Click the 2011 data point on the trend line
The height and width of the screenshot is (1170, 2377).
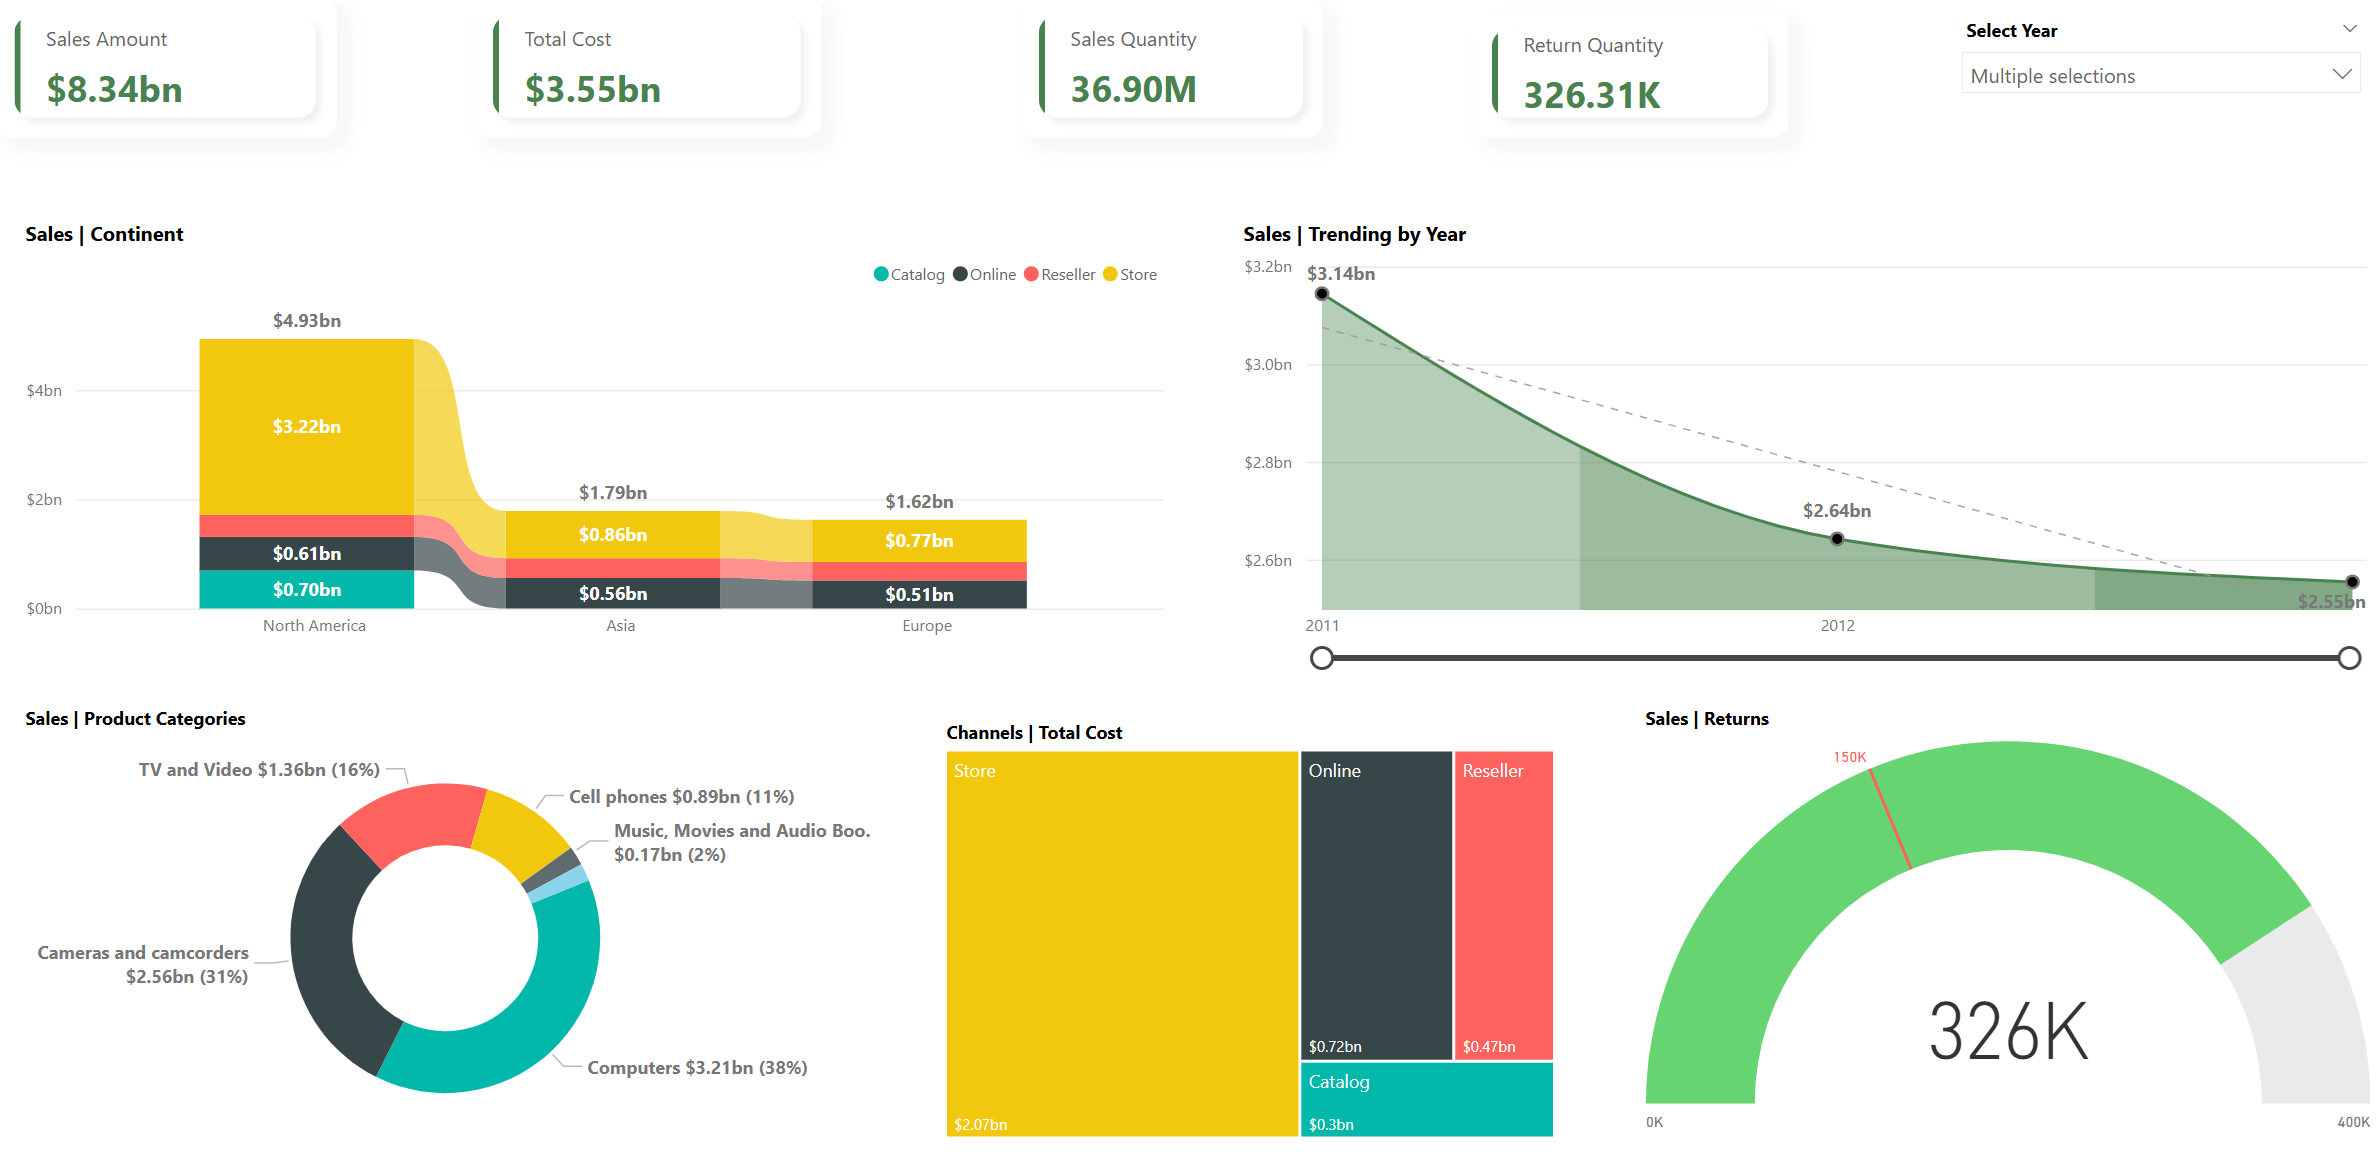coord(1321,292)
